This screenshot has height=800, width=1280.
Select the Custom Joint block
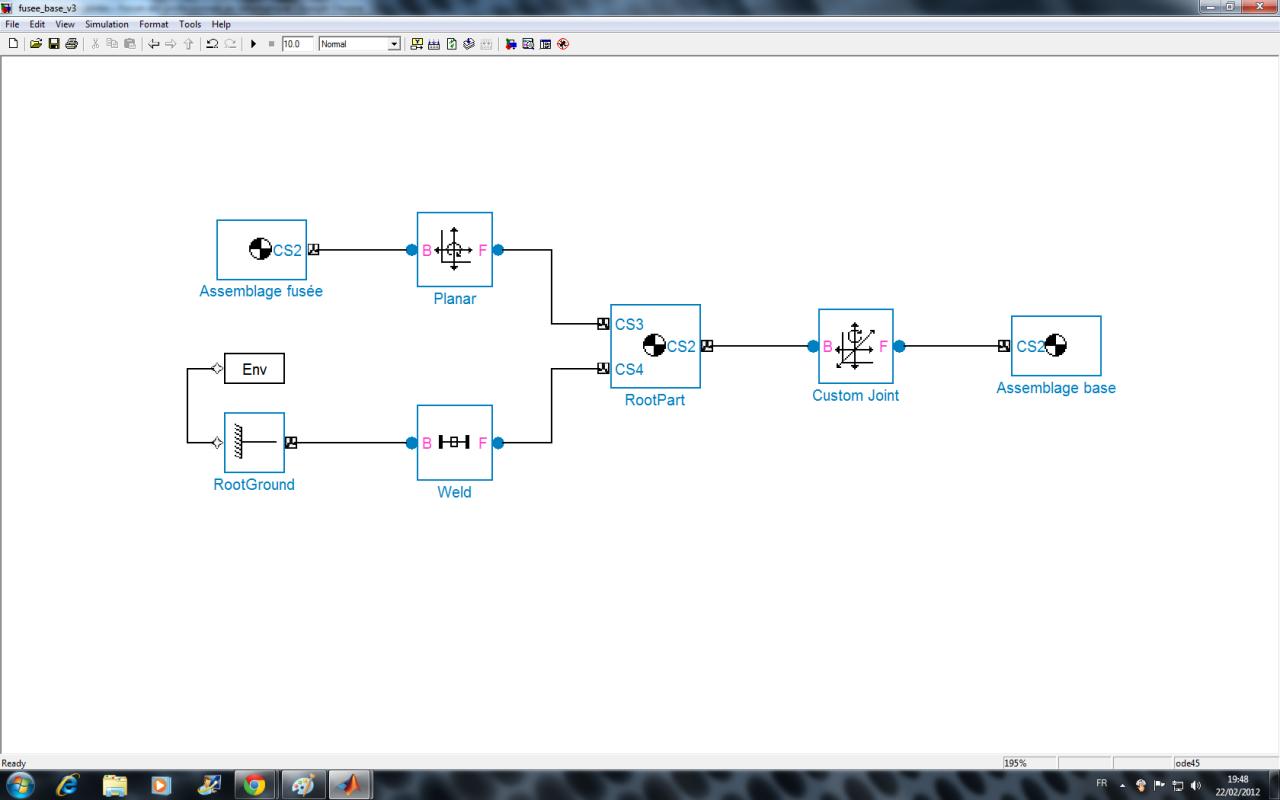coord(856,346)
